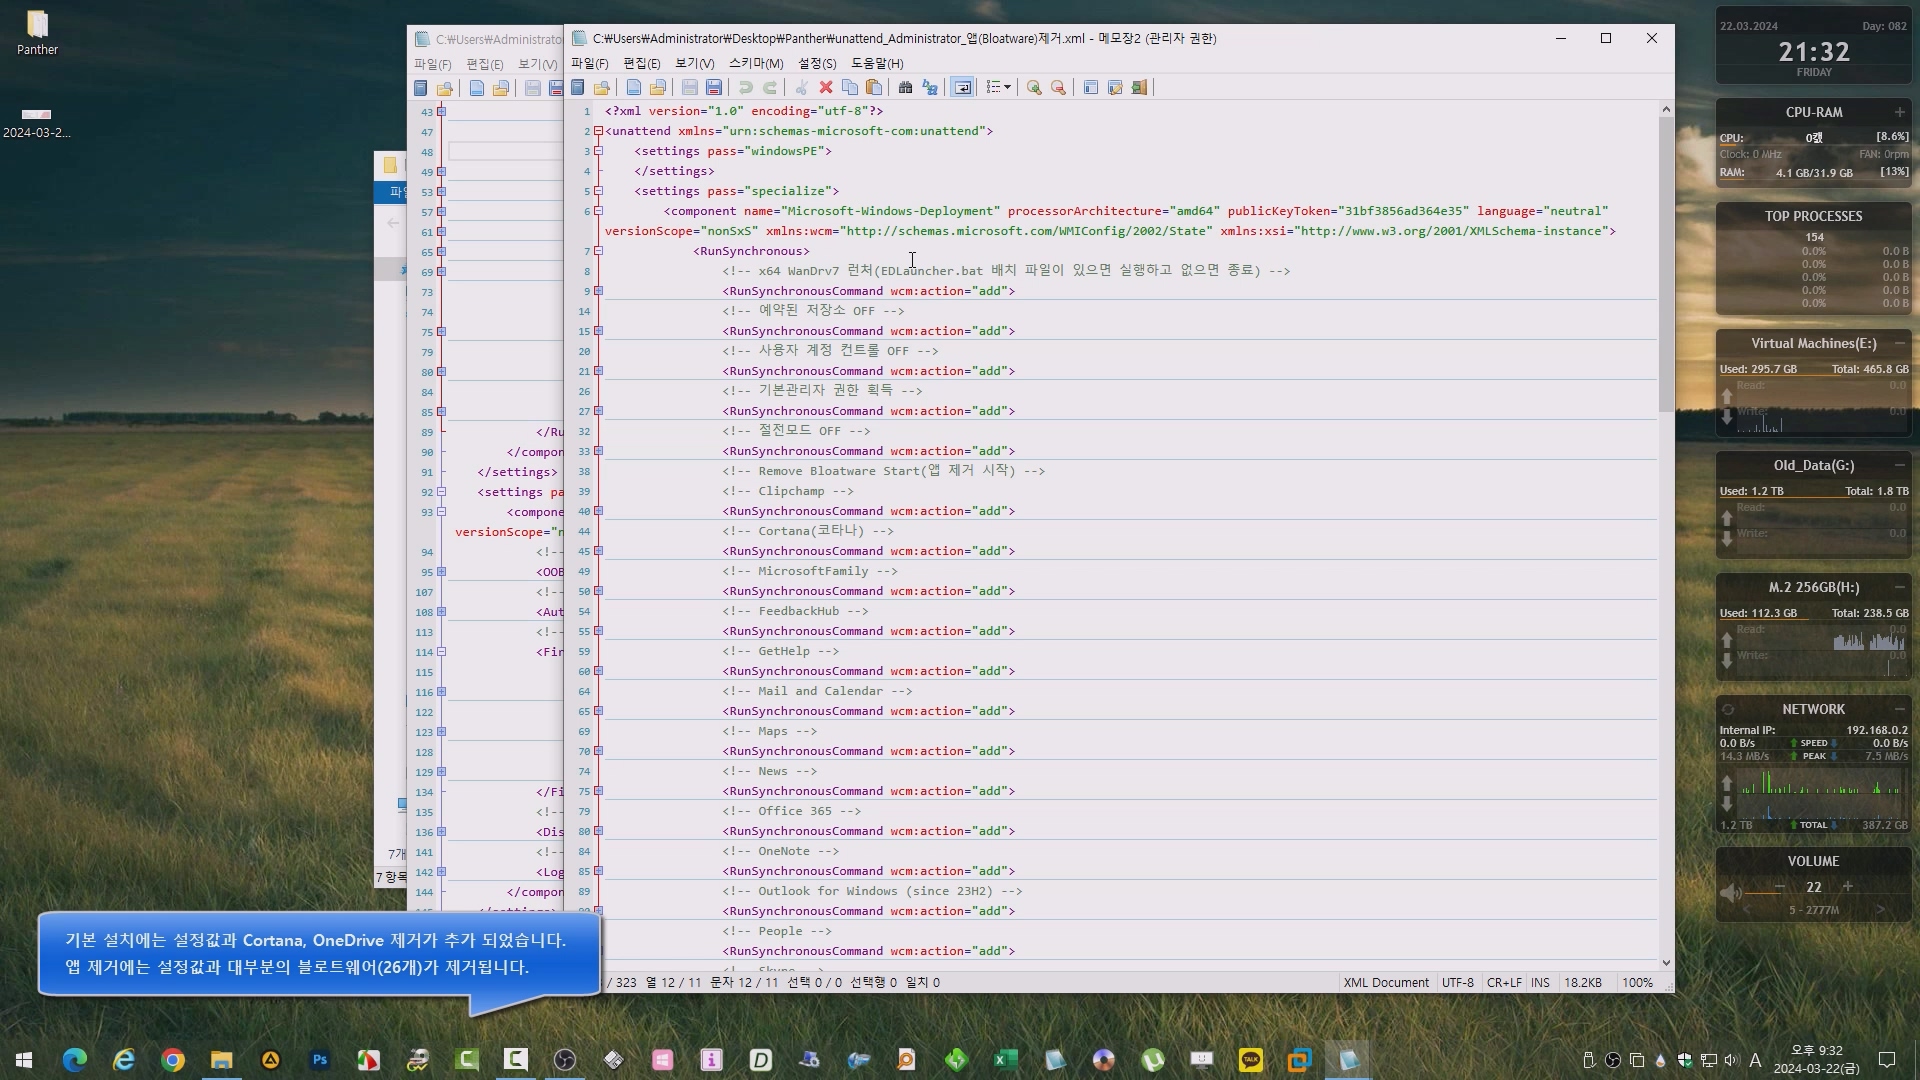This screenshot has width=1920, height=1080.
Task: Click the Find binoculars toolbar icon
Action: click(x=905, y=88)
